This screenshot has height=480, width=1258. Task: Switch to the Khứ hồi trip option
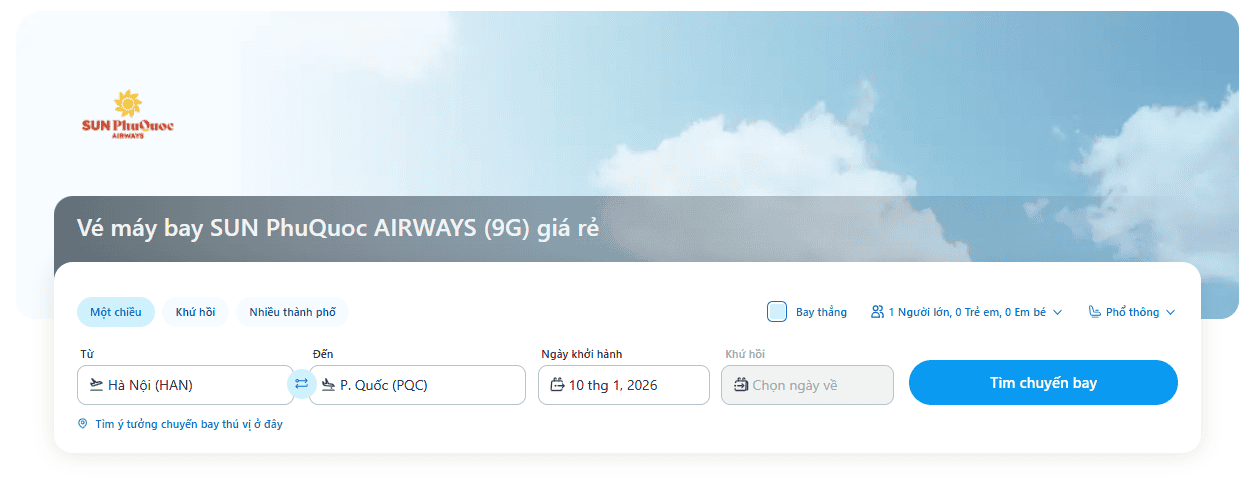pos(195,312)
